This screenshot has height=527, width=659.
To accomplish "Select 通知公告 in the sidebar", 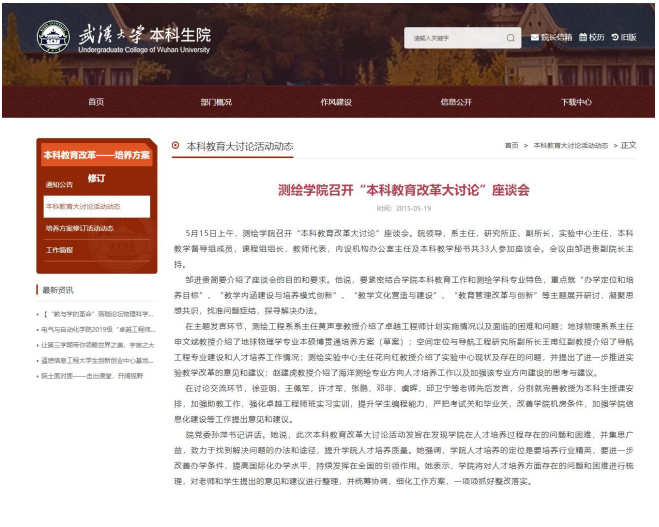I will pyautogui.click(x=60, y=185).
